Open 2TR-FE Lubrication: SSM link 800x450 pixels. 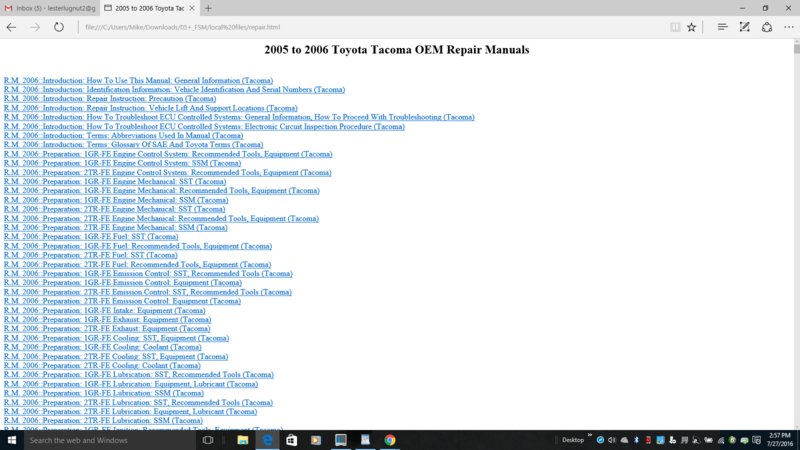103,420
